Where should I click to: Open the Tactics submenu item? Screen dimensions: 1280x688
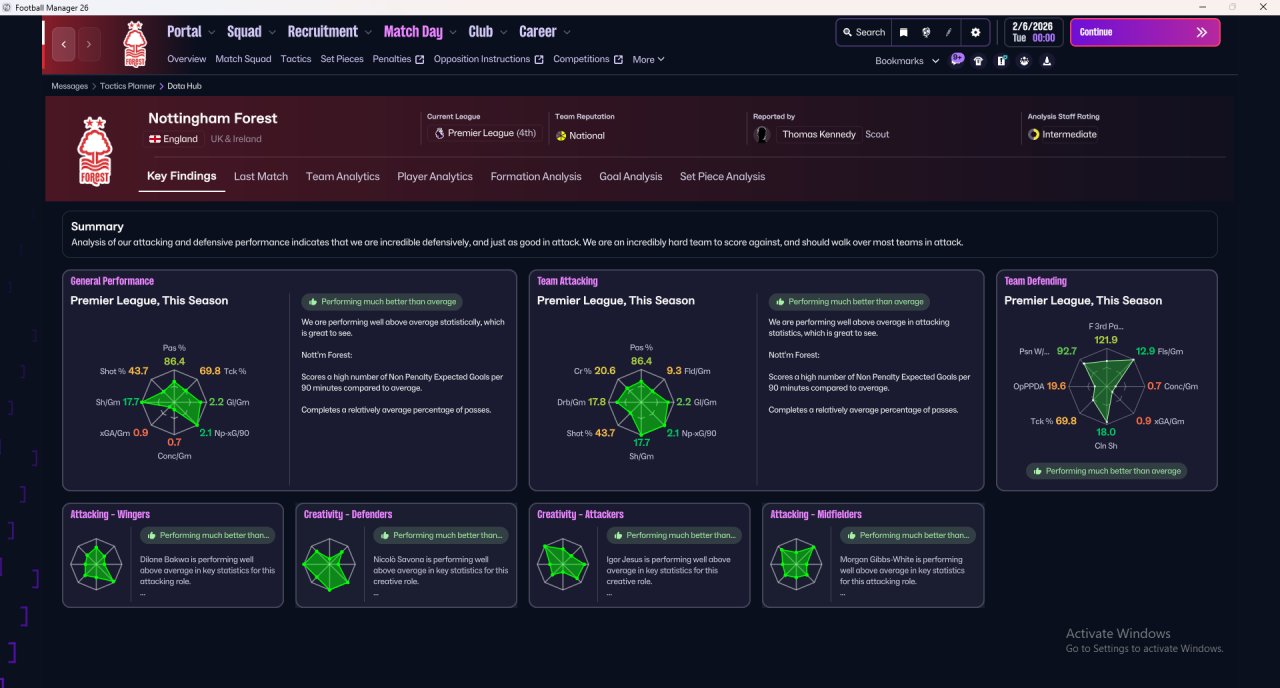[296, 59]
